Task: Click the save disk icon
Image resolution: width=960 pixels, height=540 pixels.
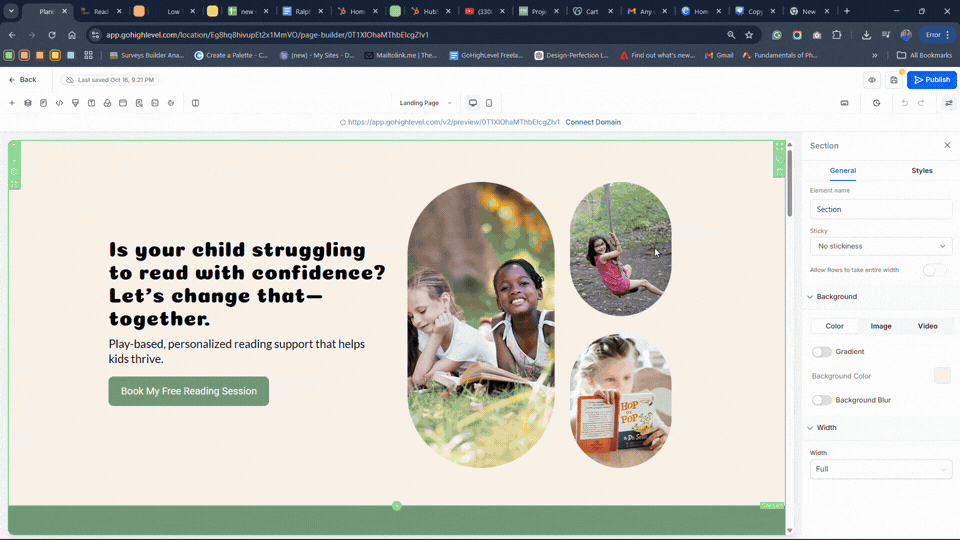Action: point(893,80)
